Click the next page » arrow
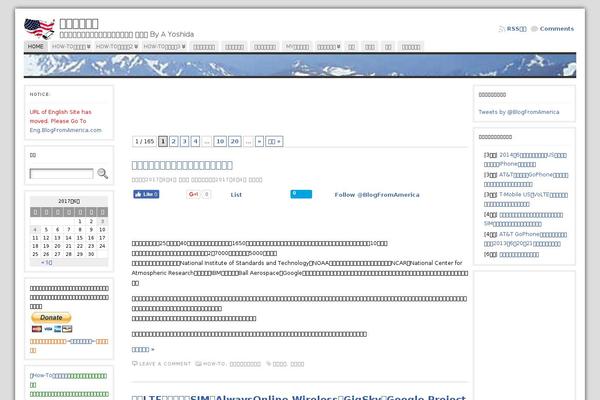The height and width of the screenshot is (400, 600). [x=259, y=141]
